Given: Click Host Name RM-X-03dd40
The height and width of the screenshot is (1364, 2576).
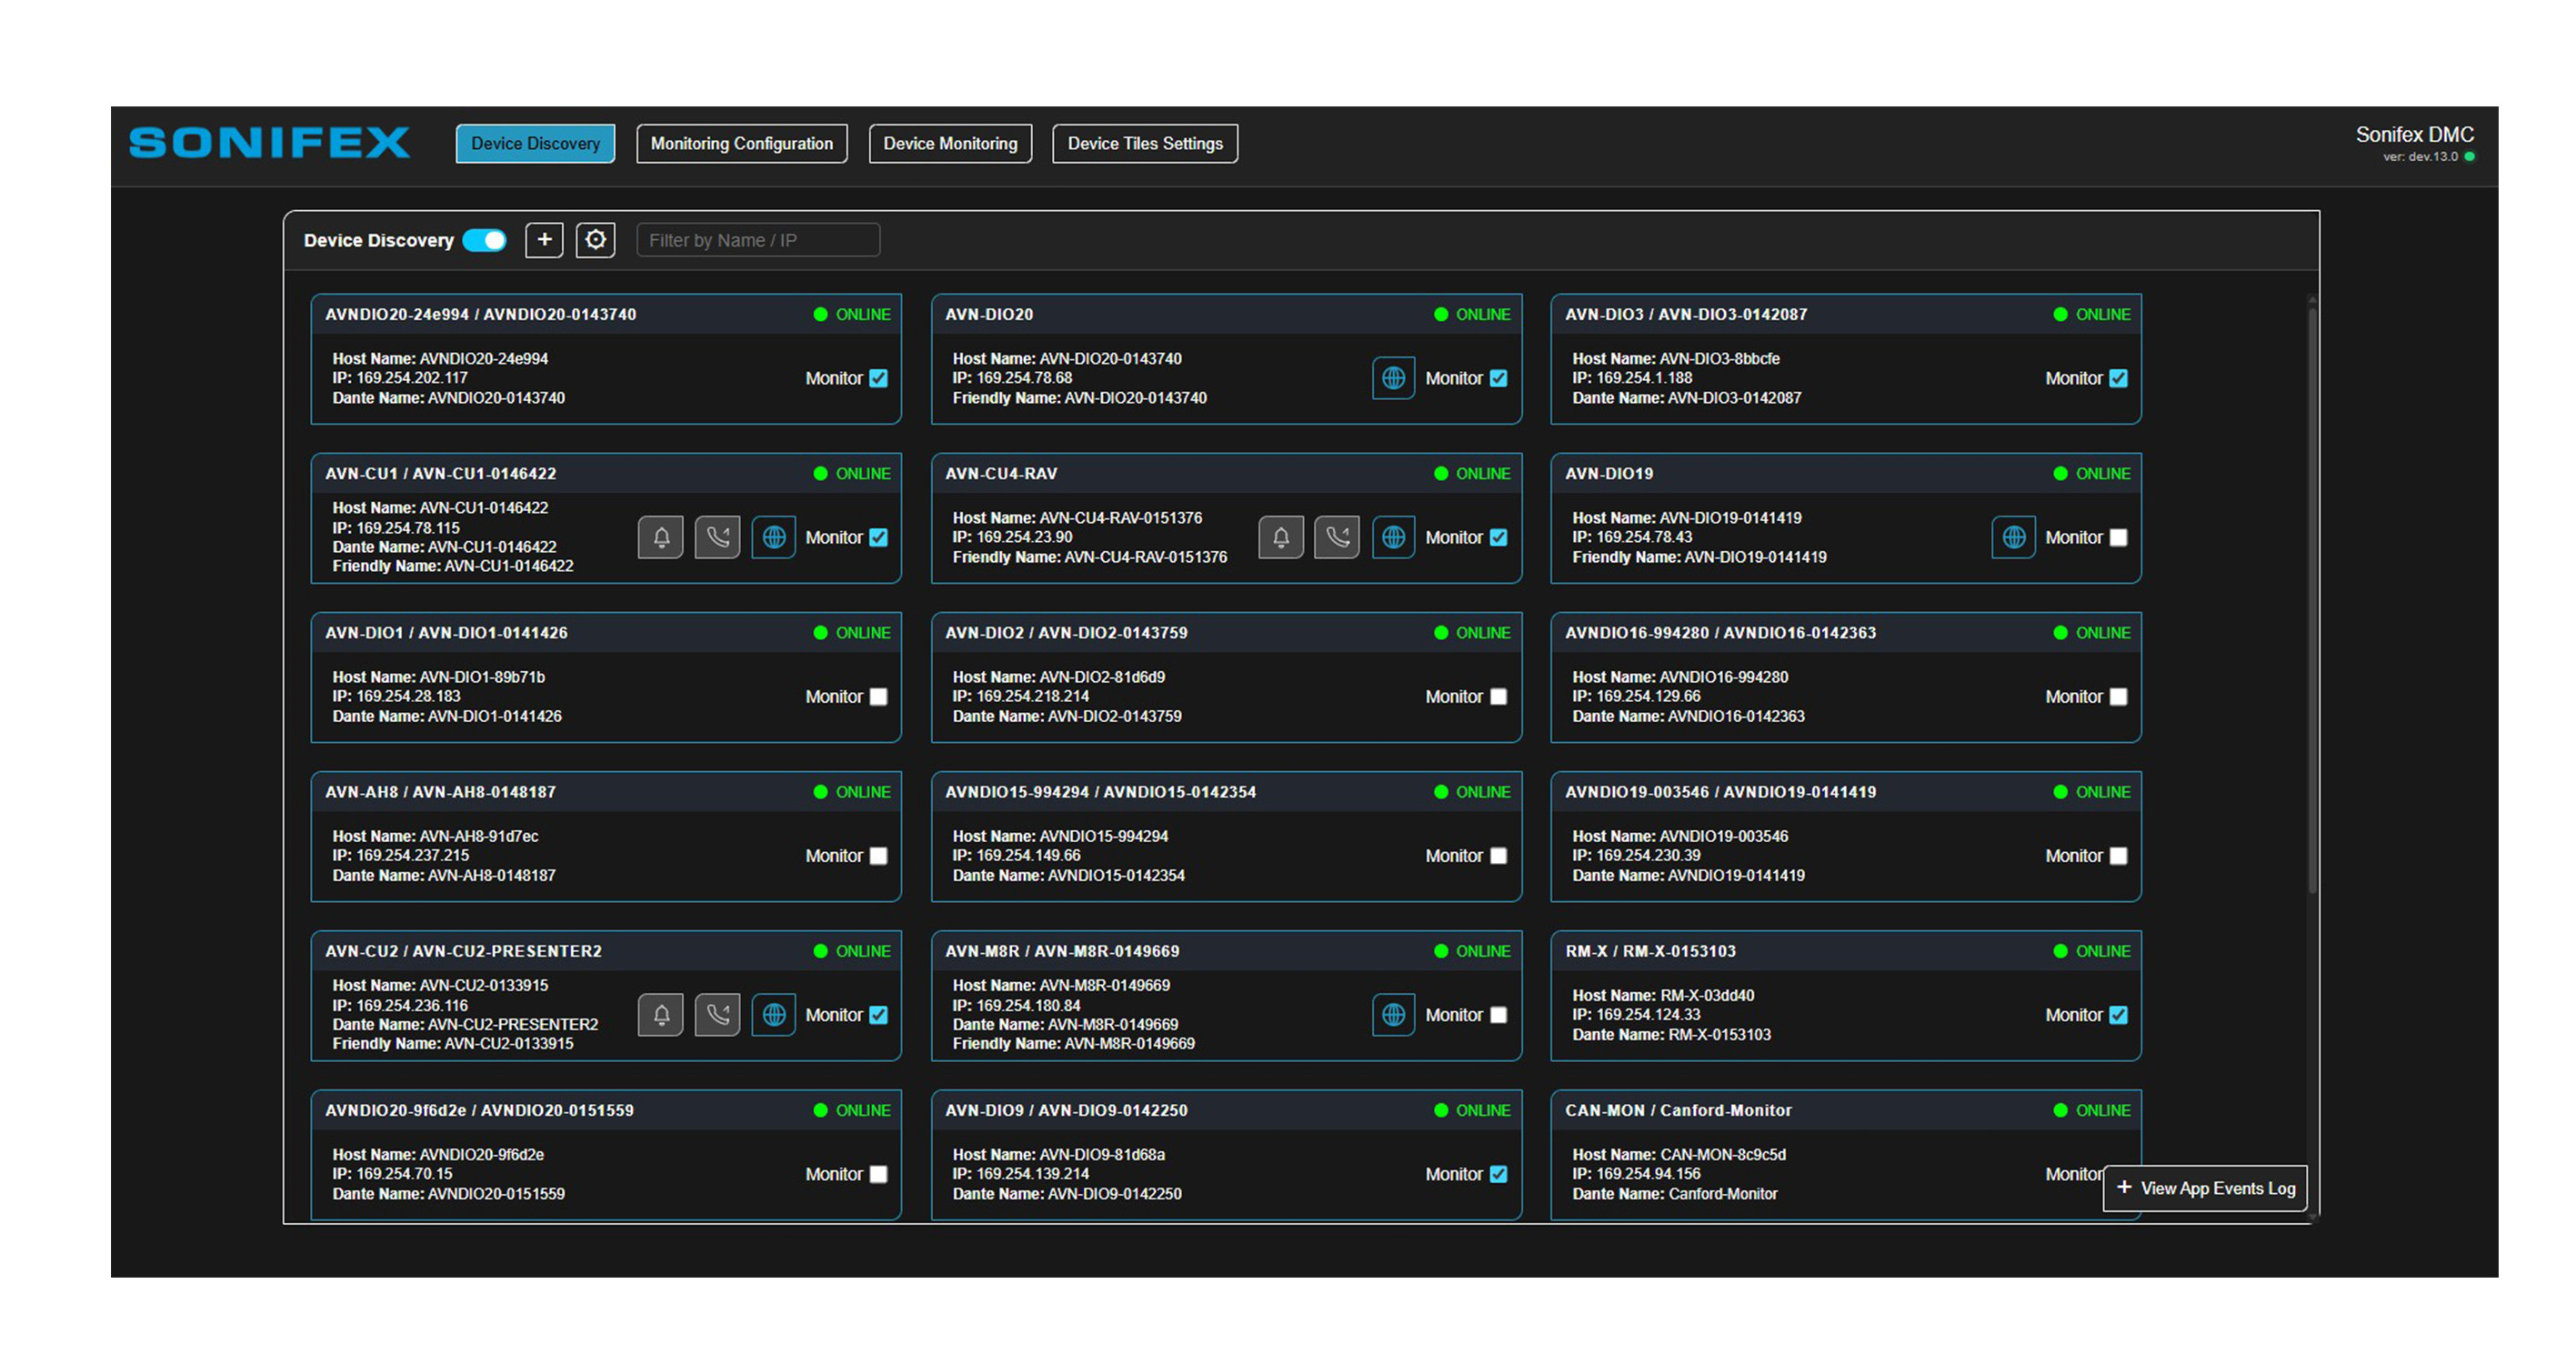Looking at the screenshot, I should point(1707,995).
